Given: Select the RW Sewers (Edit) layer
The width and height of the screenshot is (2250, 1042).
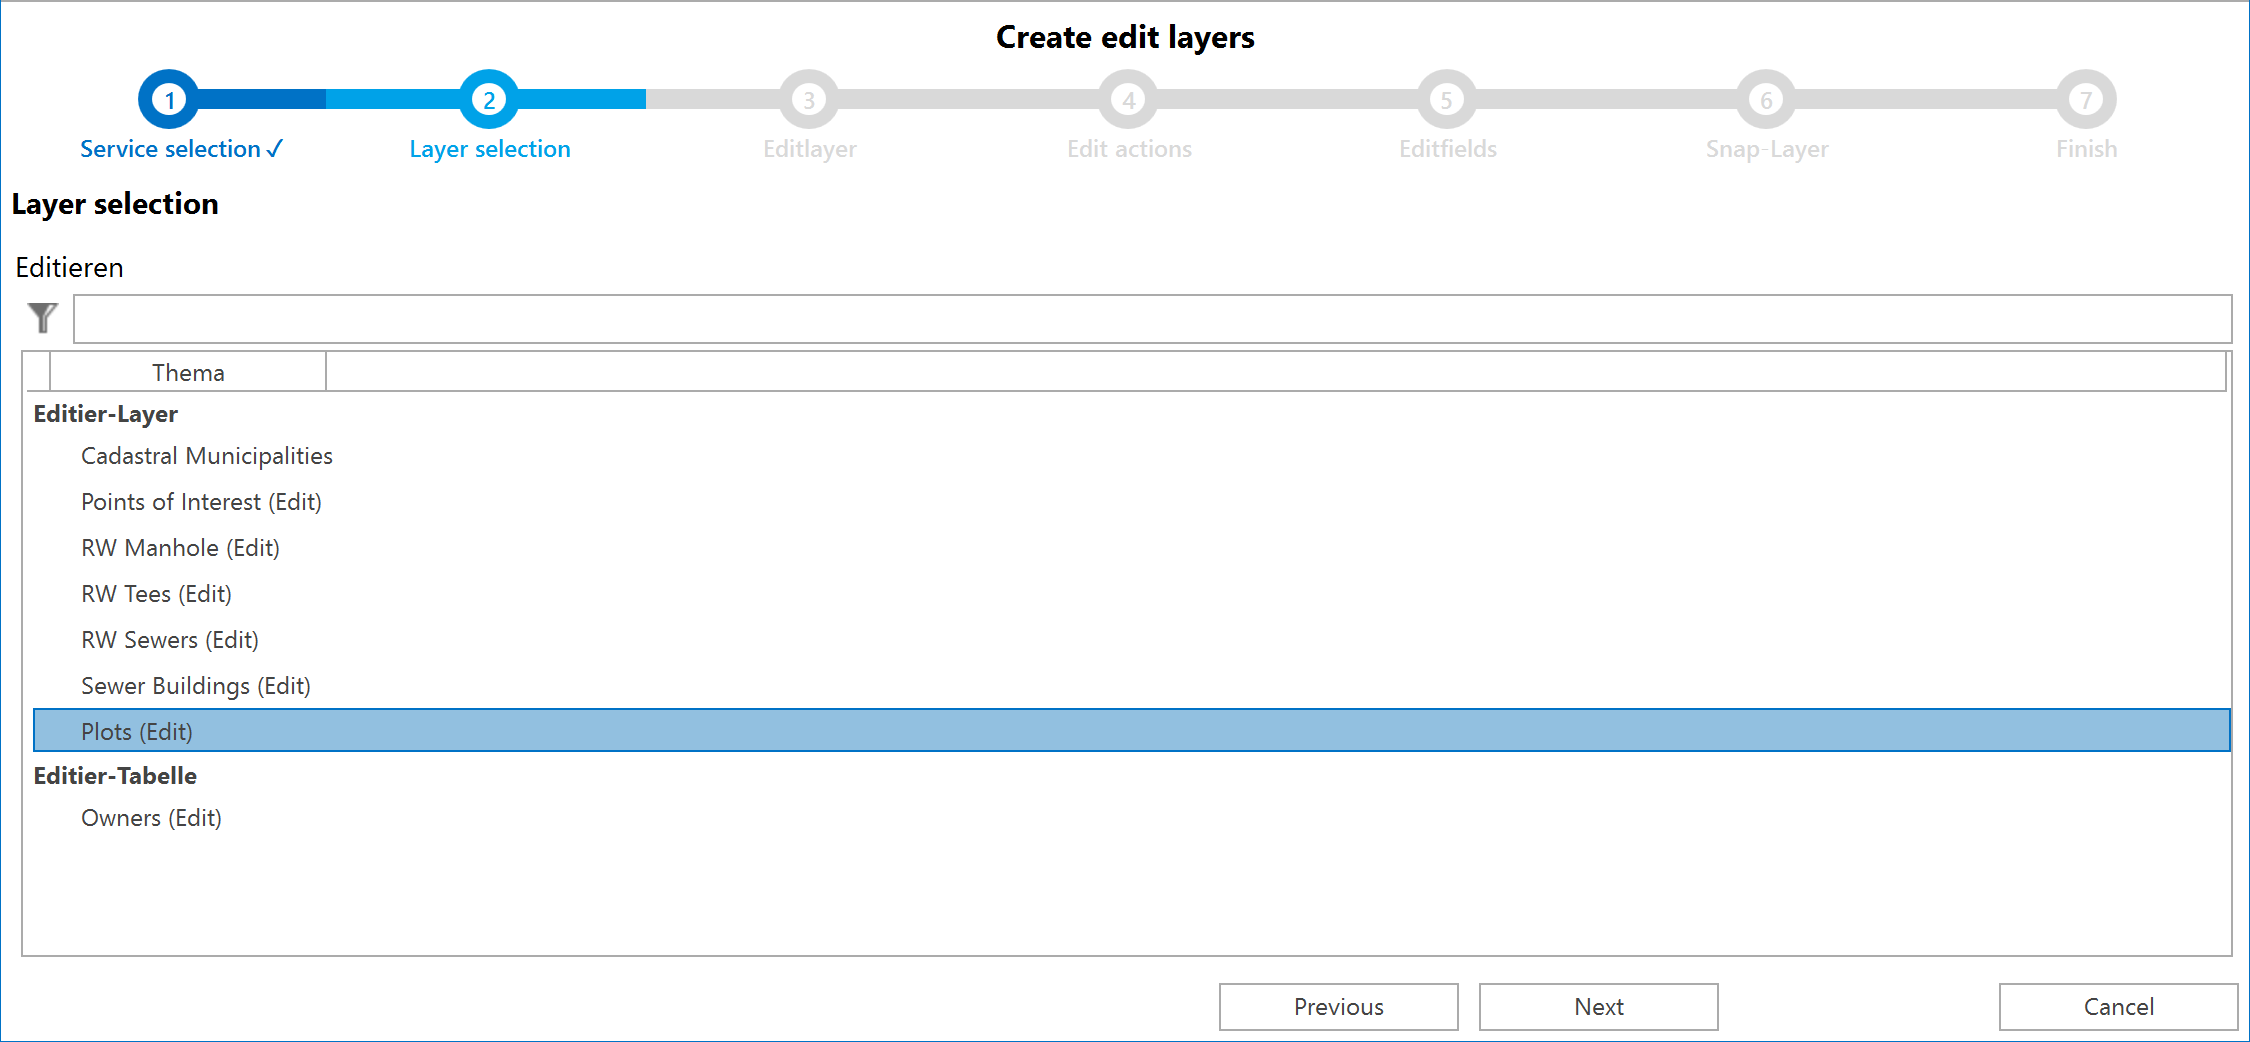Looking at the screenshot, I should coord(169,640).
